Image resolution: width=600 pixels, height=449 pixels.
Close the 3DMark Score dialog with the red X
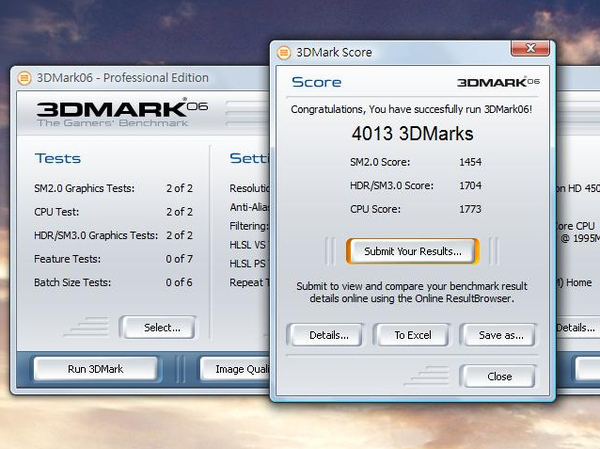[x=530, y=48]
